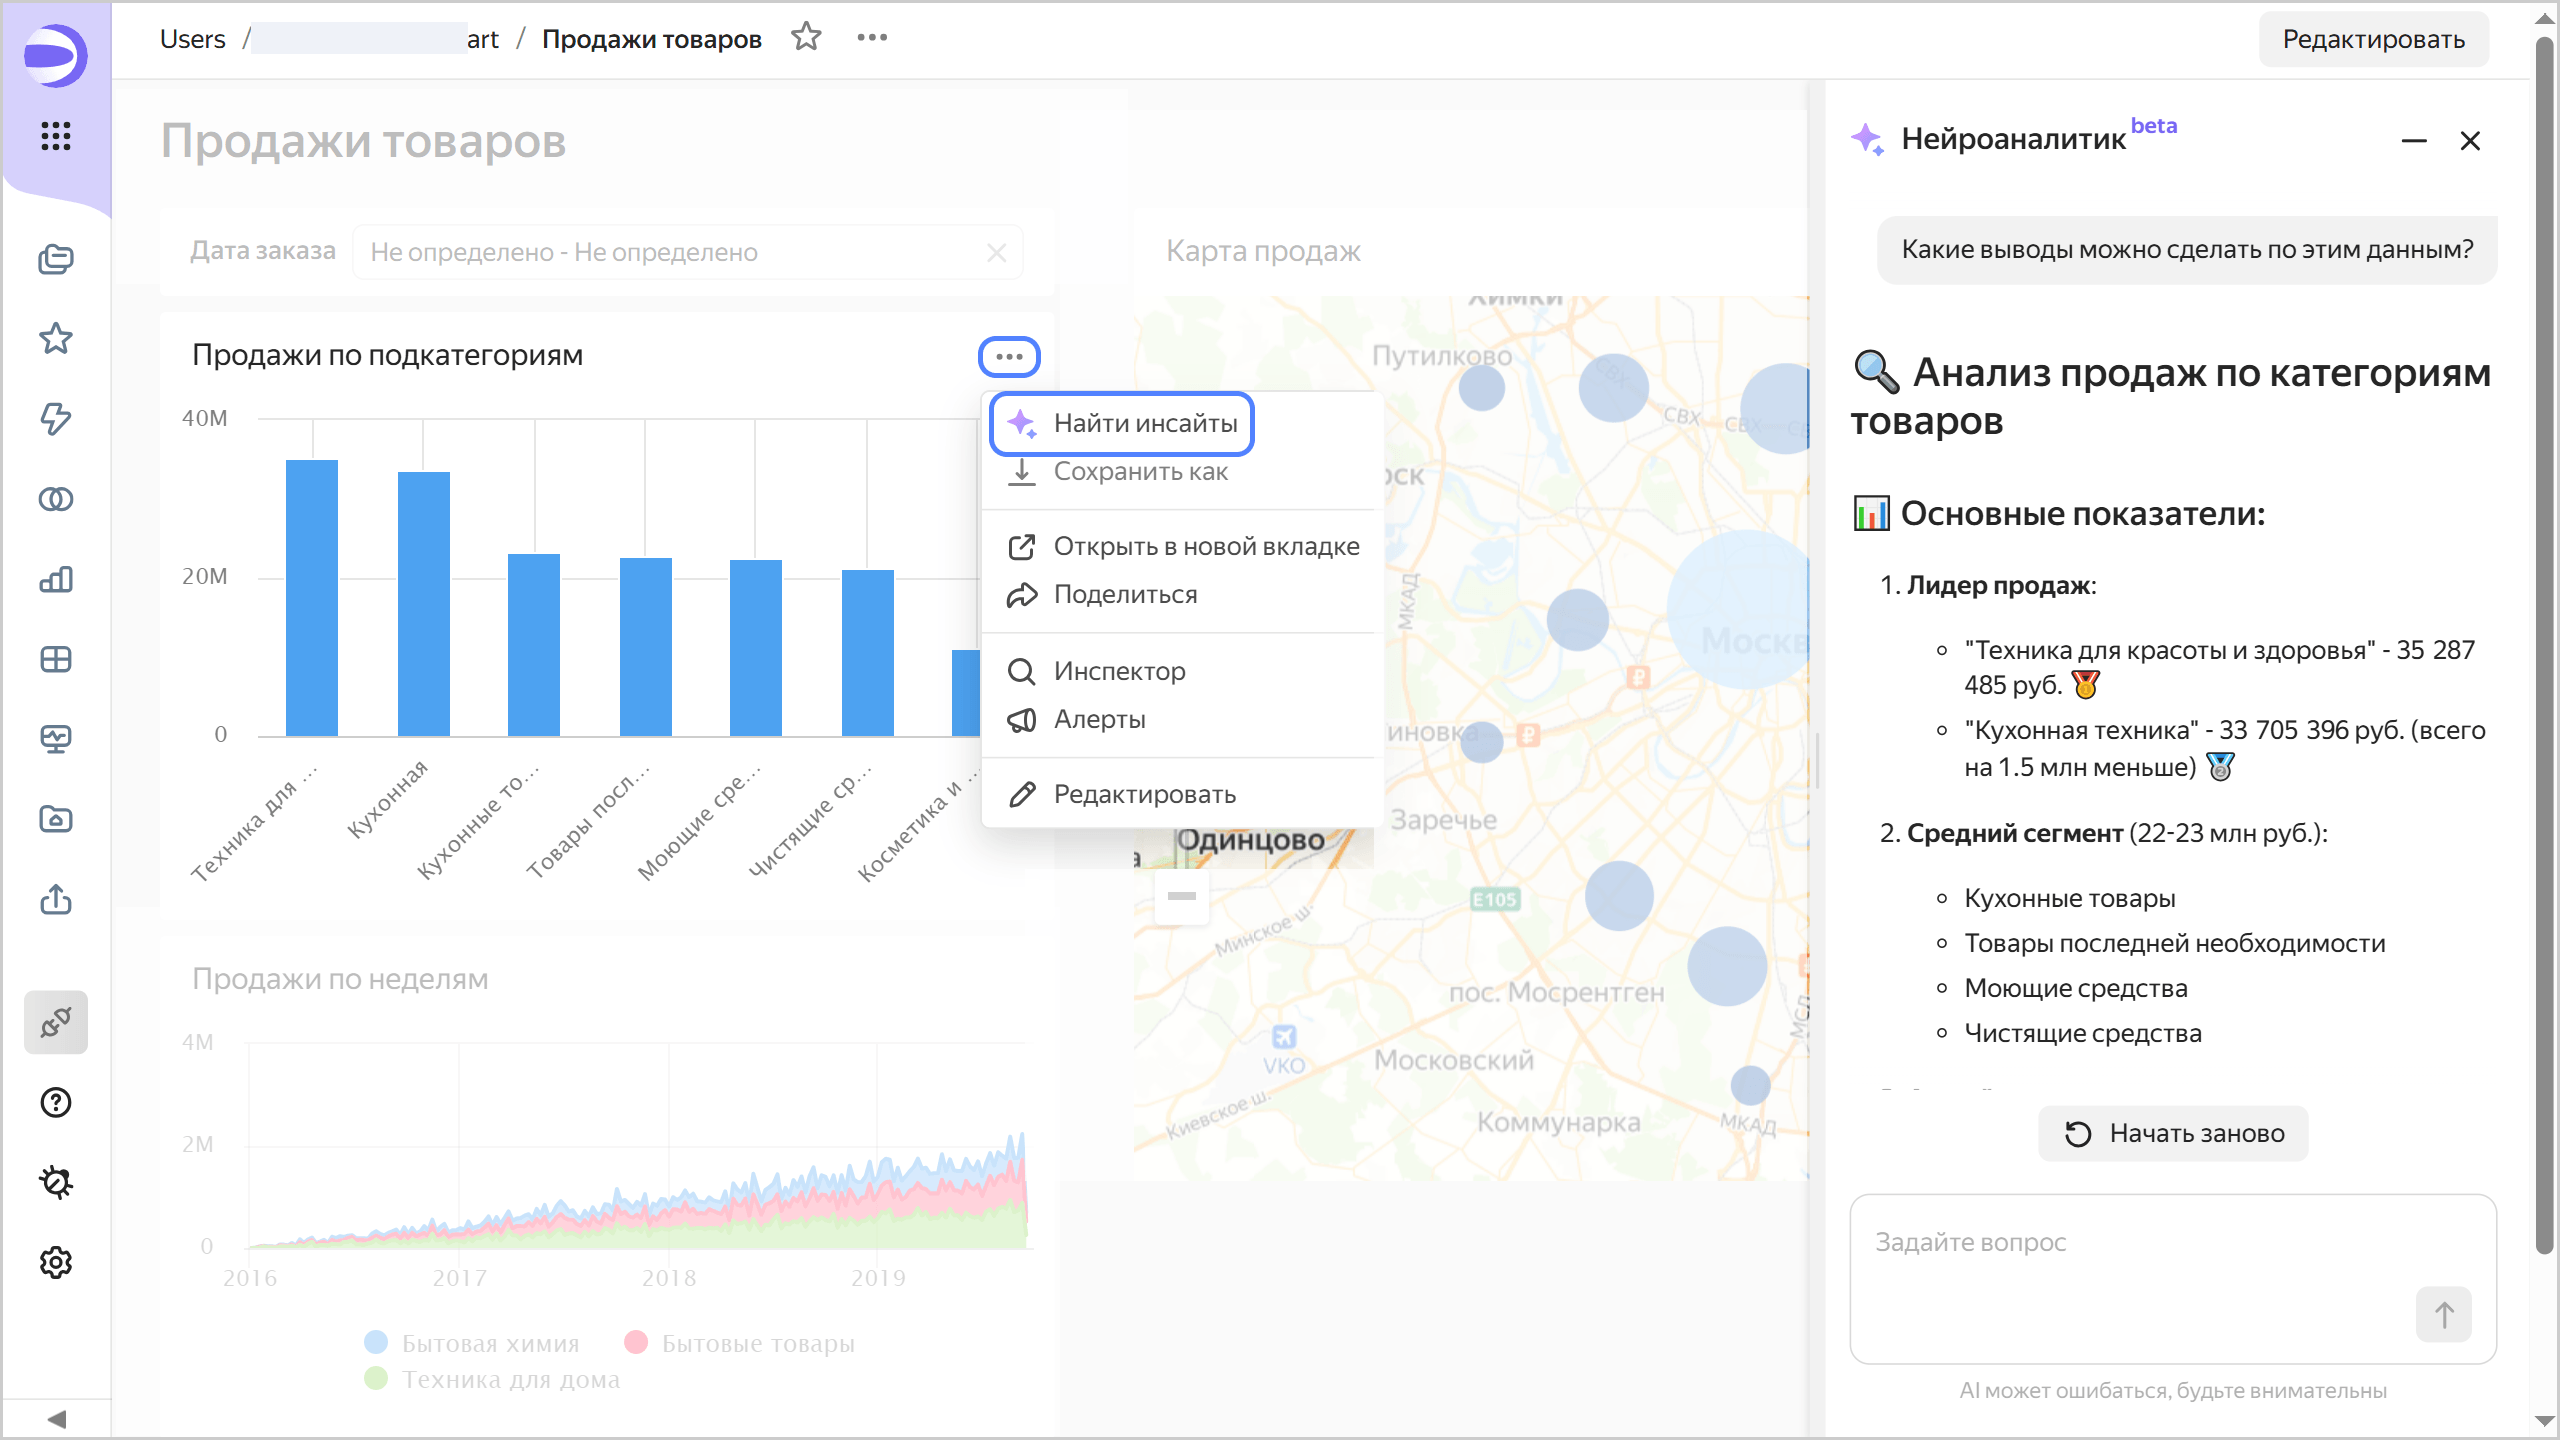
Task: Open the chart three-dots menu button
Action: (1009, 357)
